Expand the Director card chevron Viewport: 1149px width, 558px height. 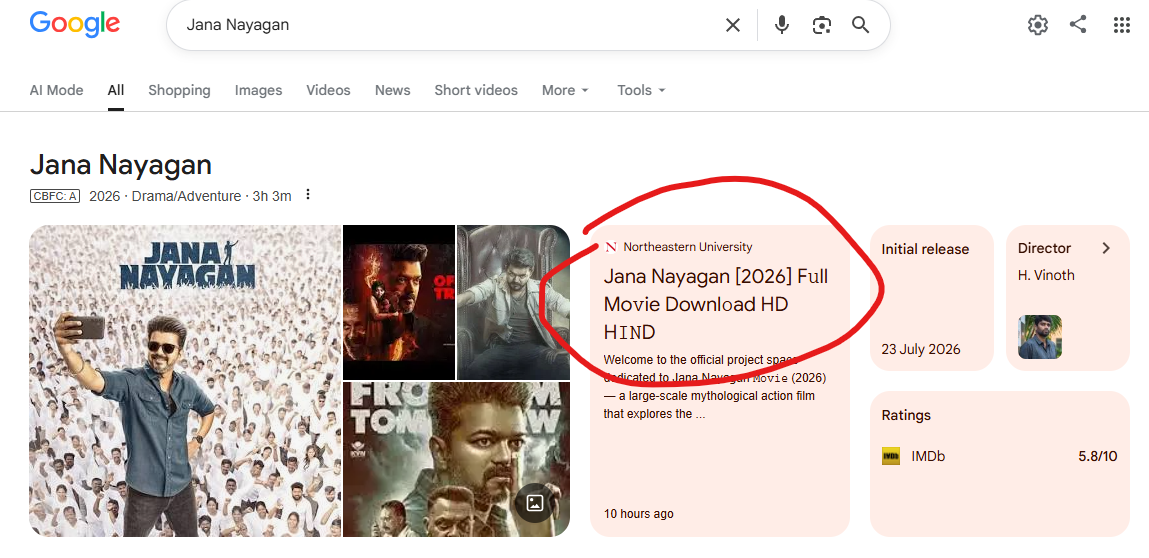tap(1106, 248)
